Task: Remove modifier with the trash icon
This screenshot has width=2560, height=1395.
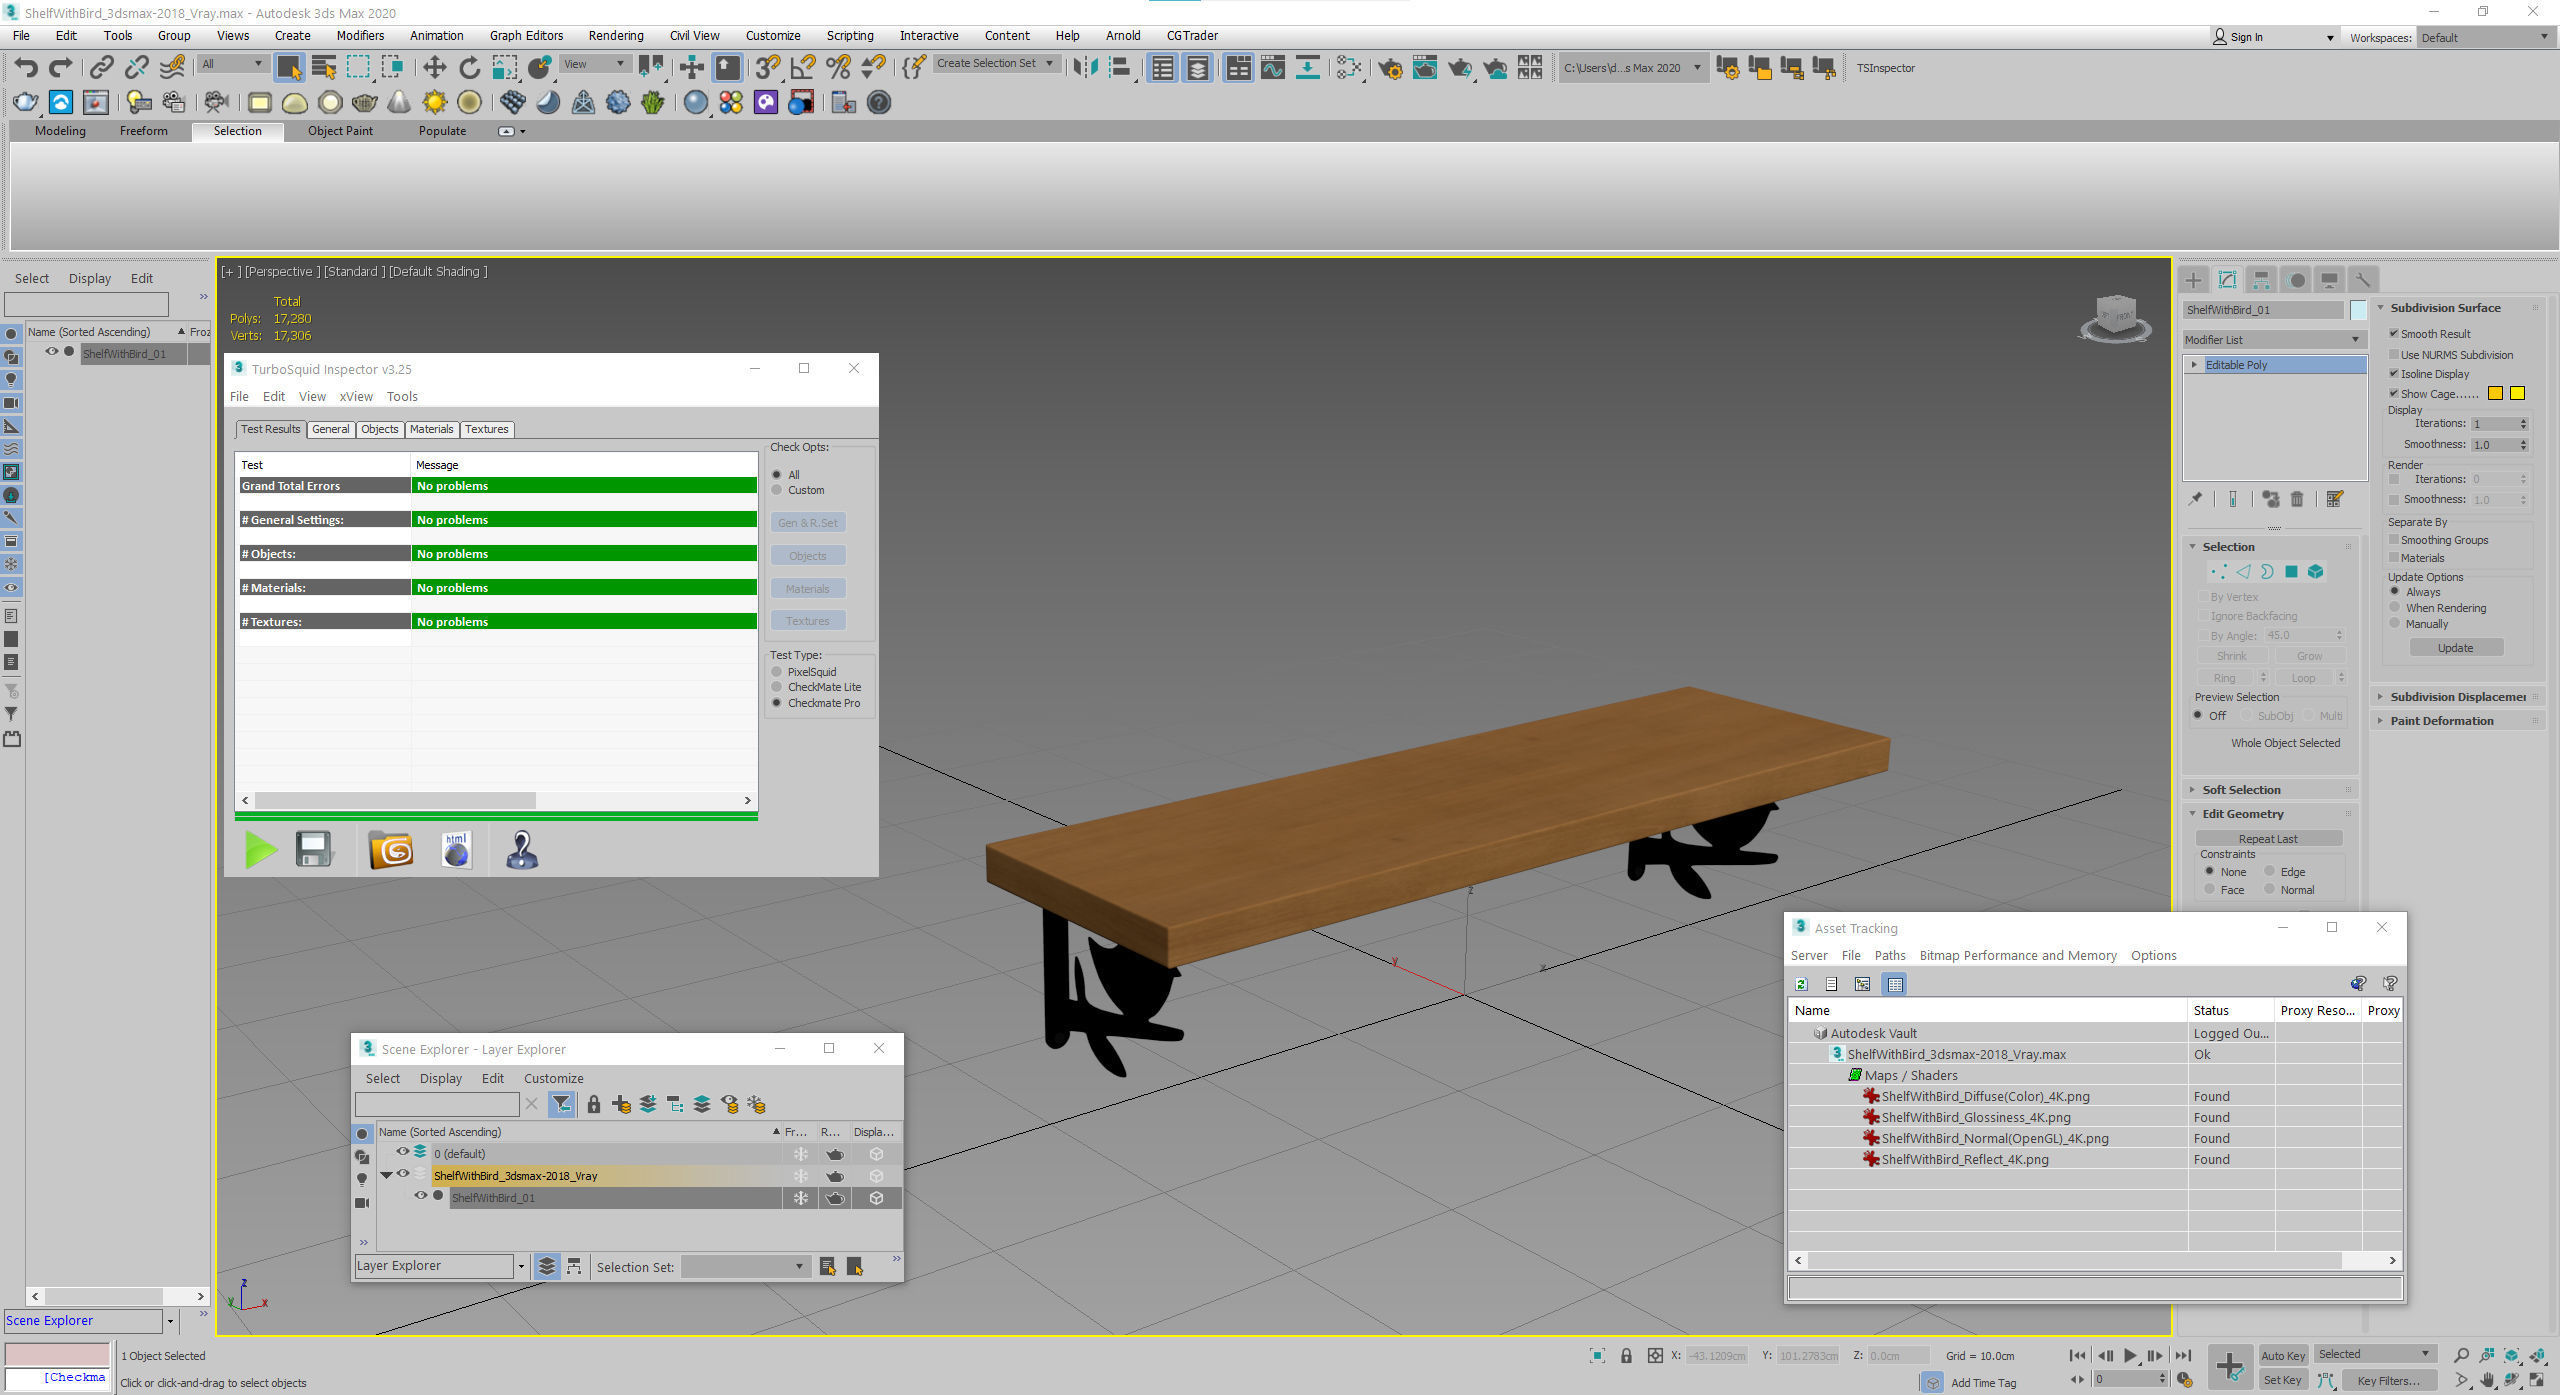Action: (x=2297, y=499)
